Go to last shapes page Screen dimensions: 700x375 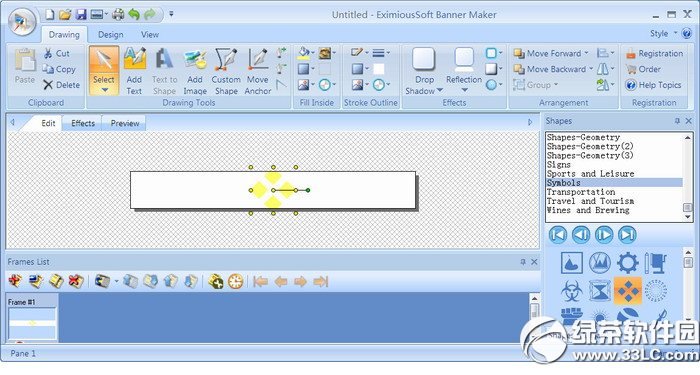click(627, 235)
